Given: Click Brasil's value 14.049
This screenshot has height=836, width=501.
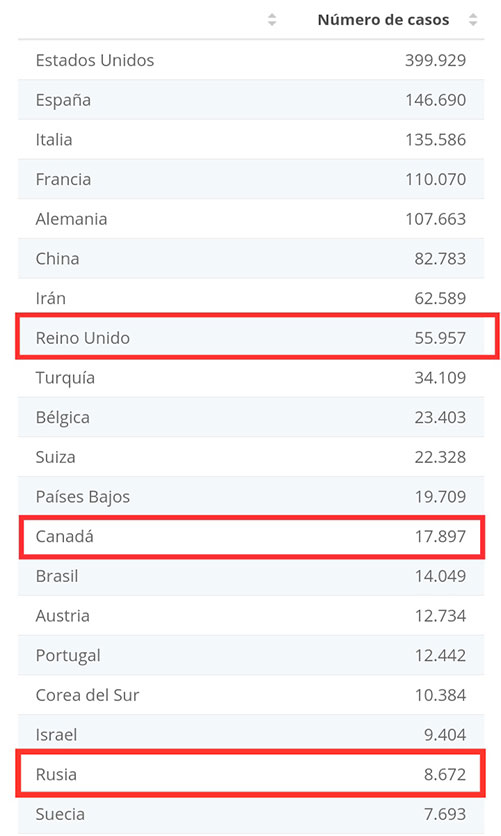Looking at the screenshot, I should pyautogui.click(x=440, y=576).
